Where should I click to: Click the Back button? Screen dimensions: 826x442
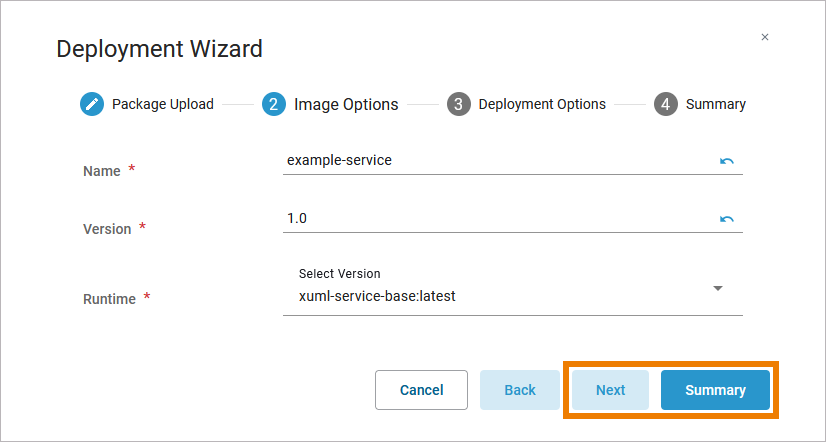coord(520,390)
